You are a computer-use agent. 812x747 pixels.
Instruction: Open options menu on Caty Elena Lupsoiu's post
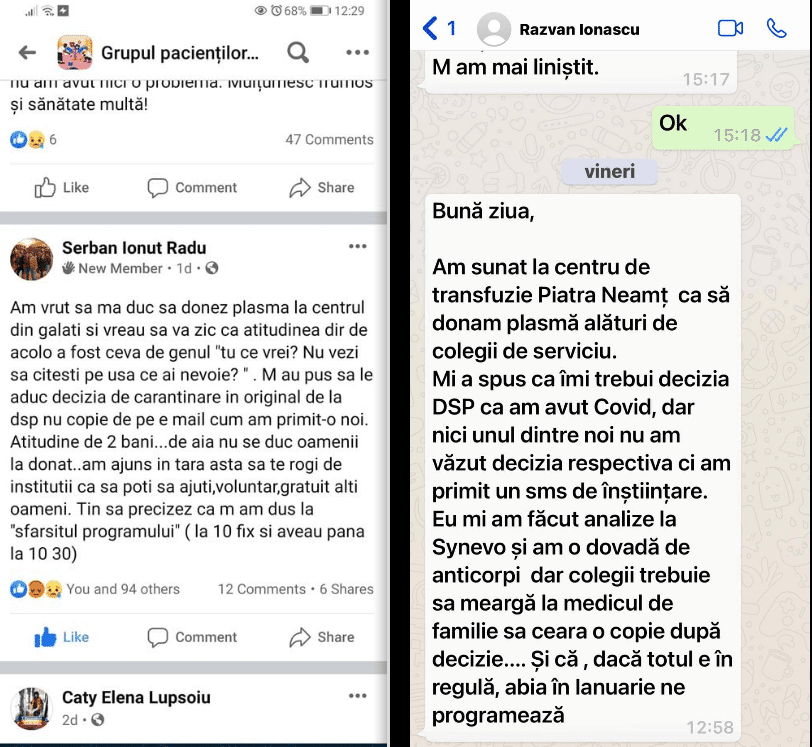(357, 696)
